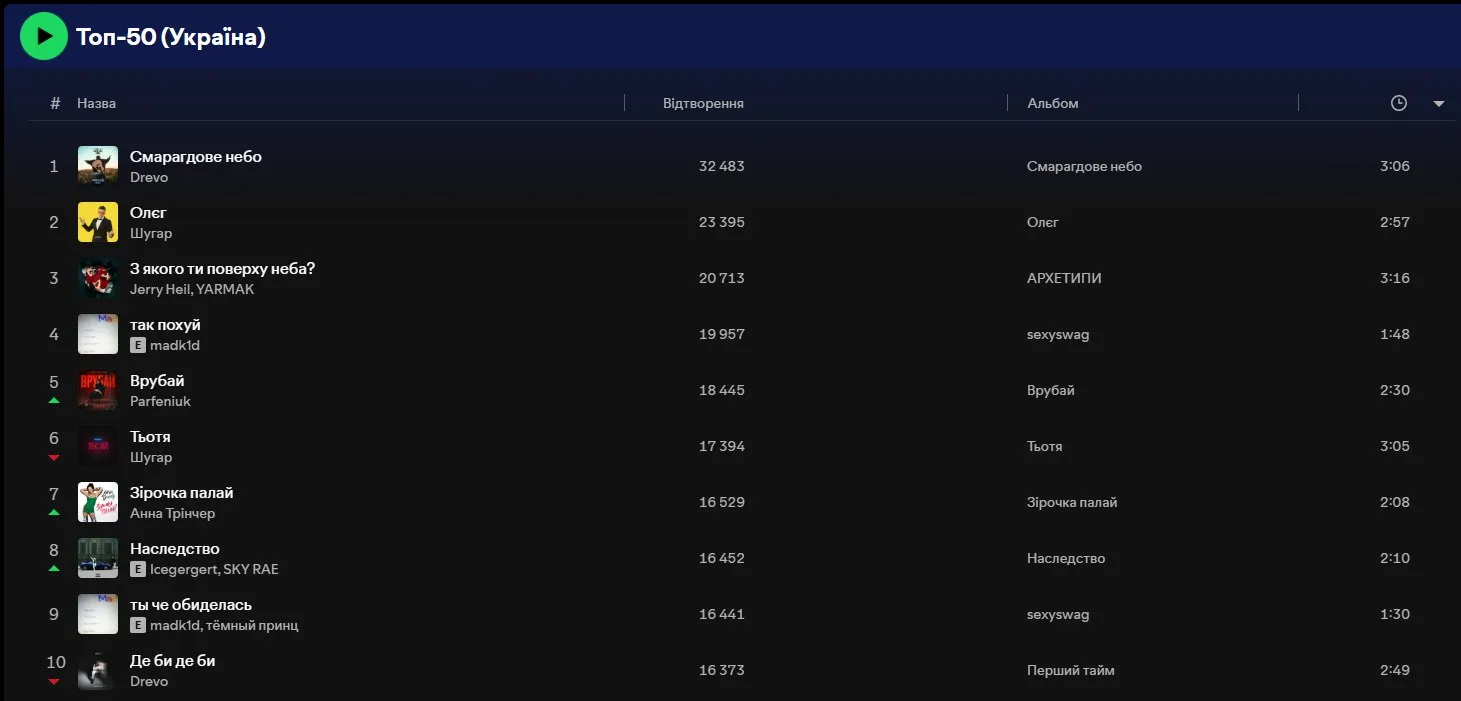Sort by the Назва column header
Viewport: 1461px width, 701px height.
(x=96, y=103)
